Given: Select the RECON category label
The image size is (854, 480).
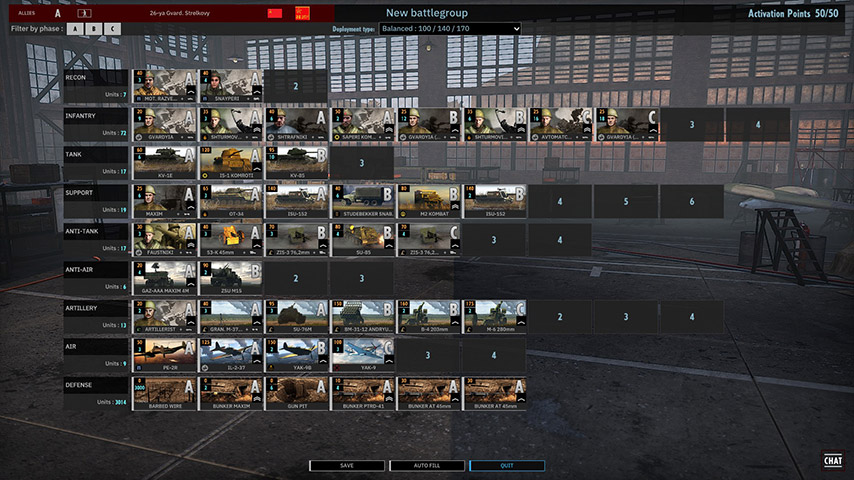Looking at the screenshot, I should tap(76, 77).
